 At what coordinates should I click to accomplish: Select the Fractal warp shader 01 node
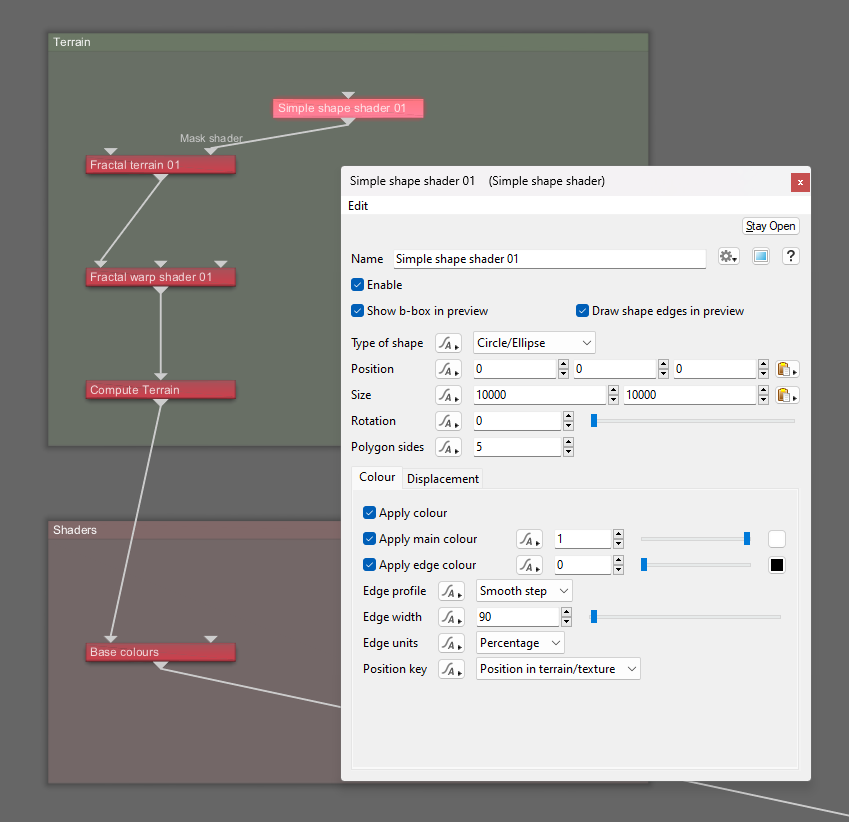[x=160, y=276]
